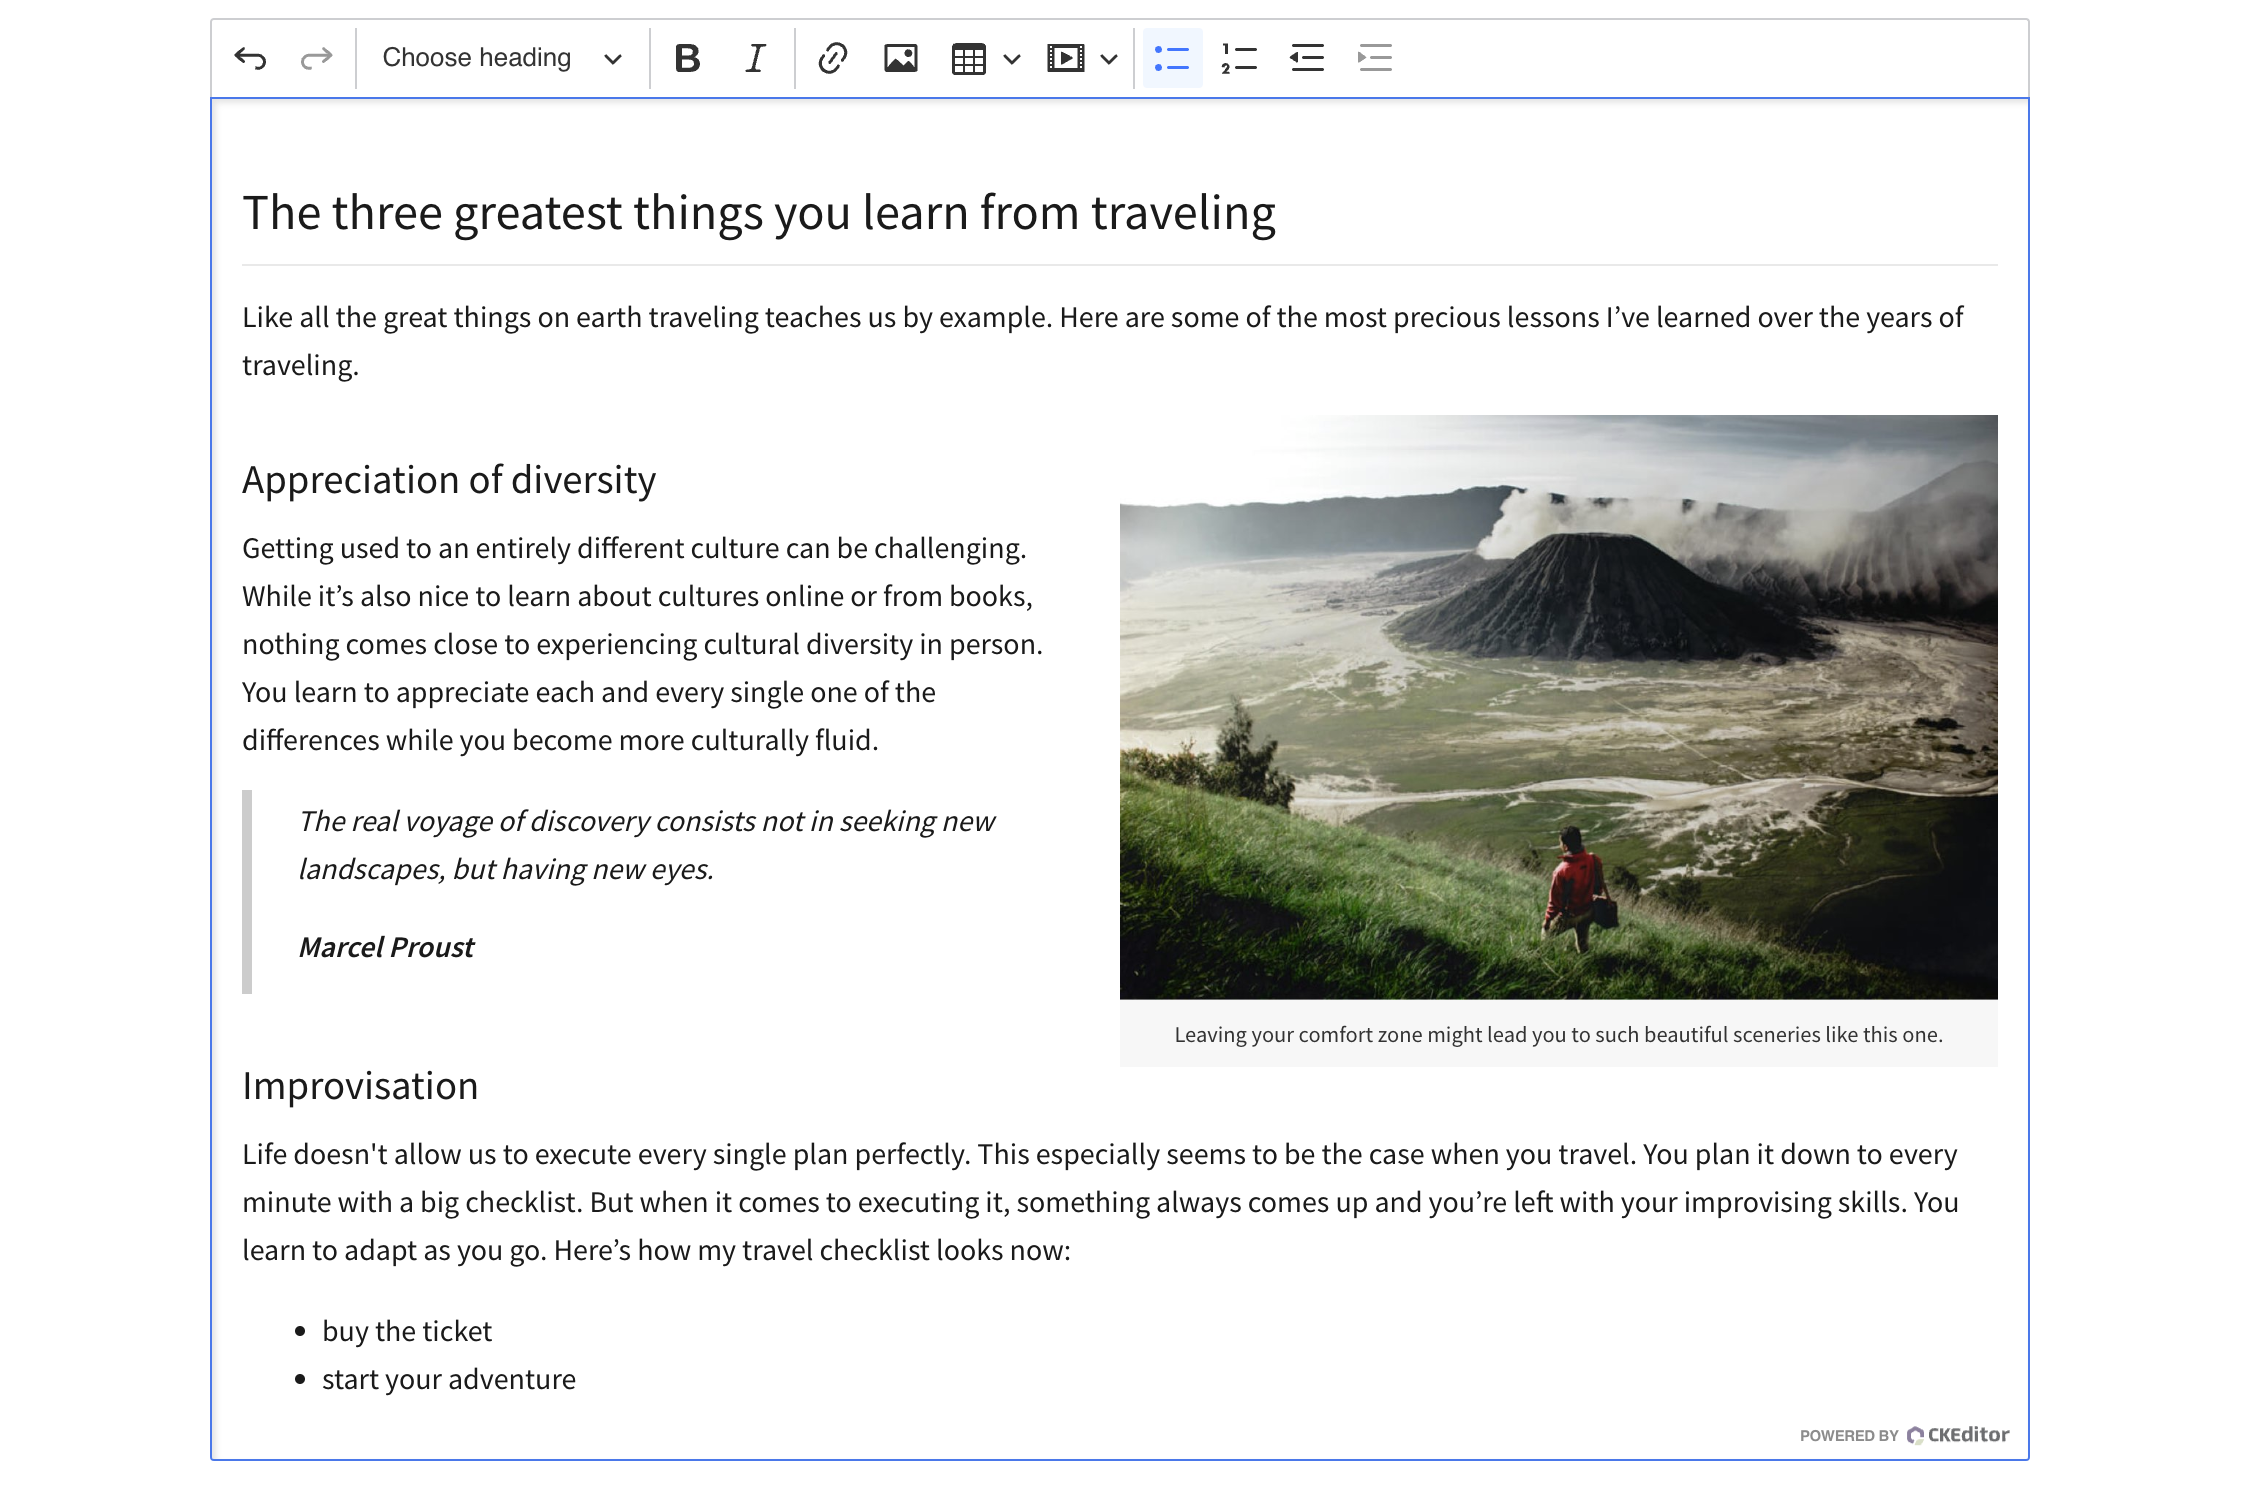Click the Redo arrow icon
This screenshot has height=1508, width=2262.
(316, 58)
